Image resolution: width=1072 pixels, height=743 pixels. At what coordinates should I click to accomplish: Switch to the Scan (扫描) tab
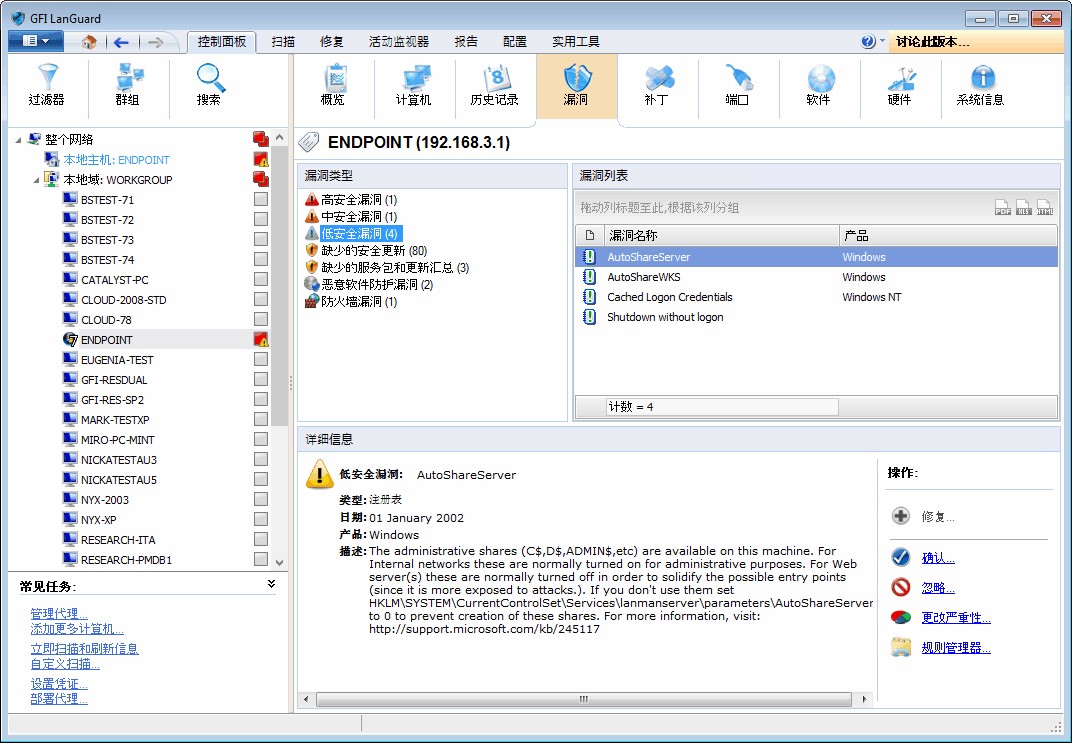click(282, 42)
